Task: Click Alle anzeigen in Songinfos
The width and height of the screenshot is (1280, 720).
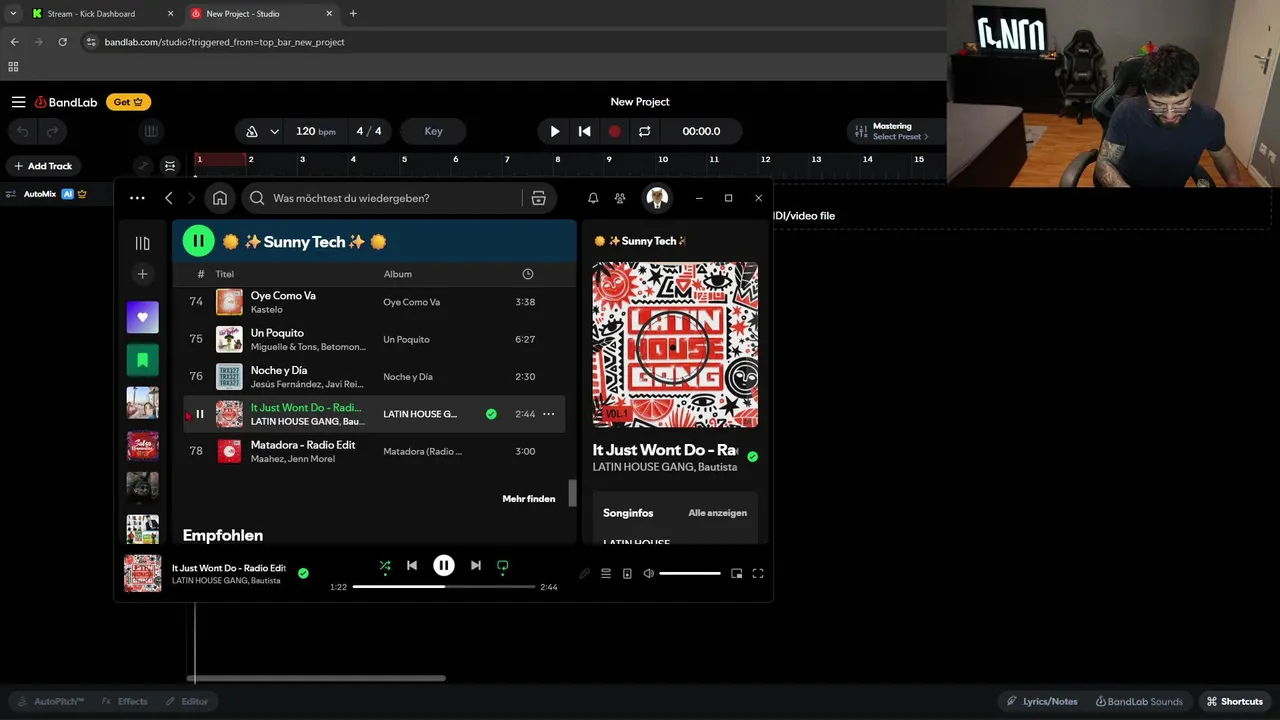Action: coord(717,513)
